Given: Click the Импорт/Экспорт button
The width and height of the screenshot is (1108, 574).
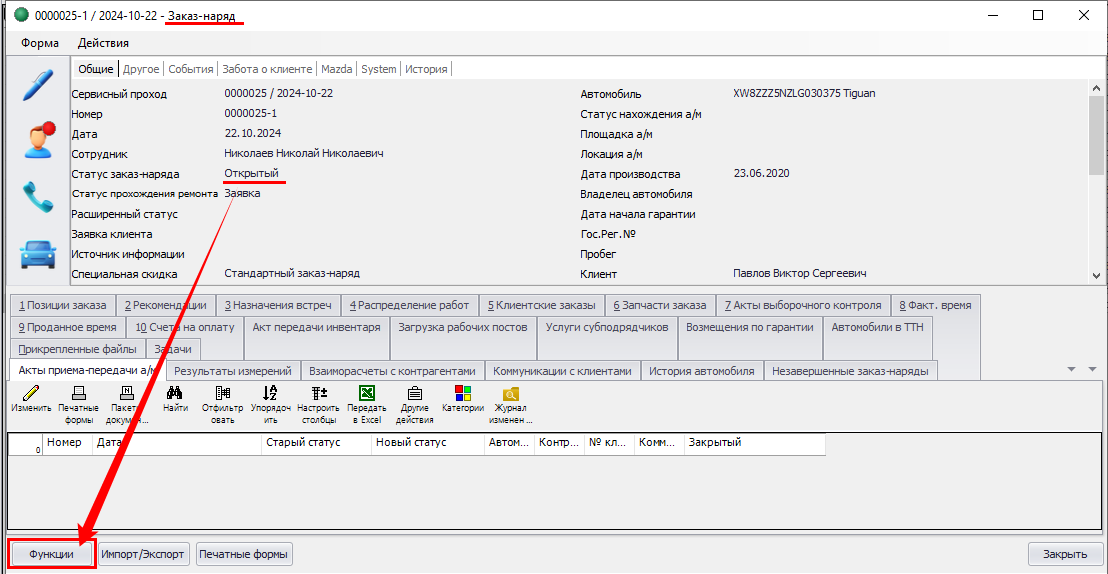Looking at the screenshot, I should (x=143, y=554).
